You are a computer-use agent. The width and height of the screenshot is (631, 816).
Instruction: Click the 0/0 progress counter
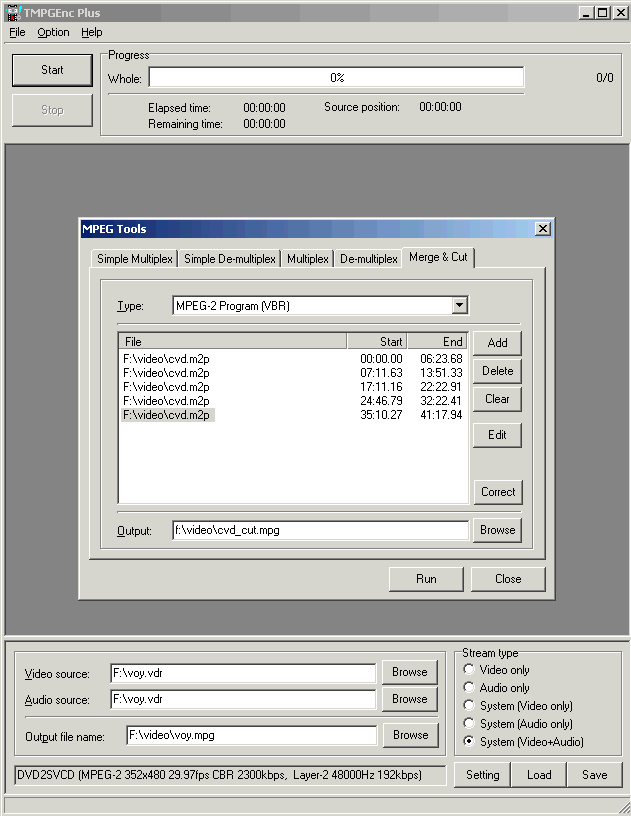(x=604, y=78)
